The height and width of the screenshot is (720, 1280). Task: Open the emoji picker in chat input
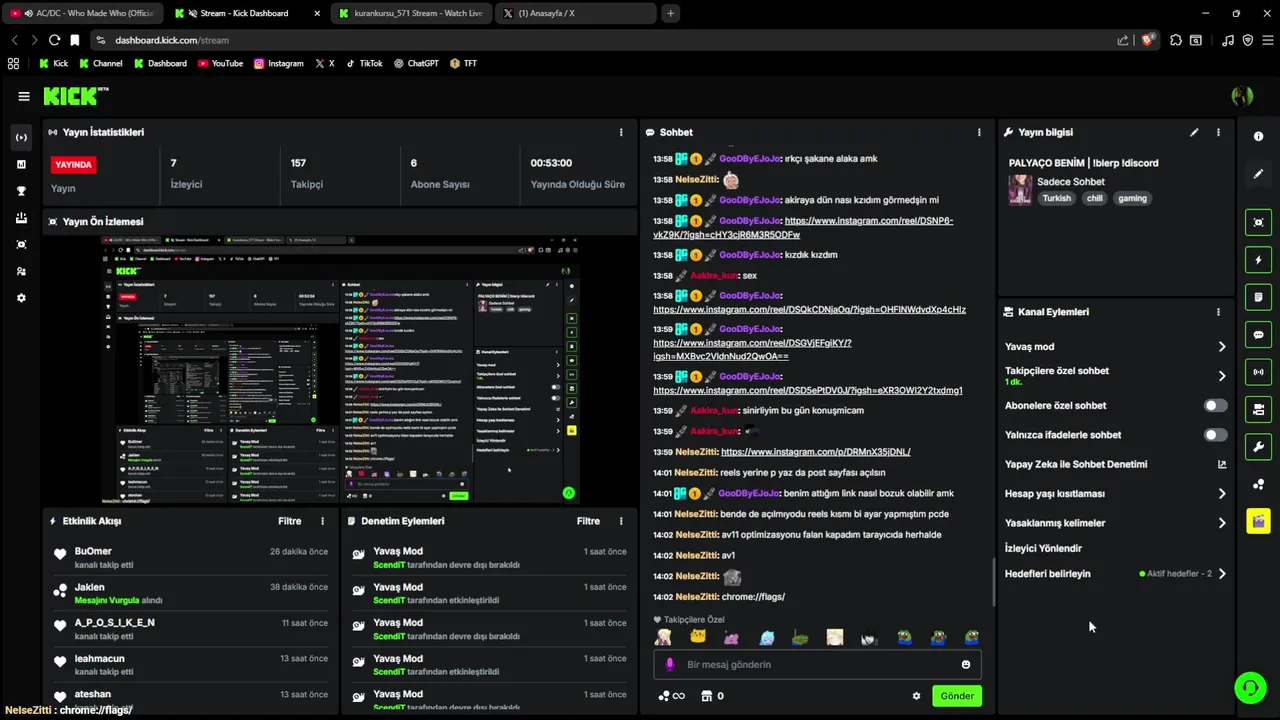pyautogui.click(x=966, y=664)
